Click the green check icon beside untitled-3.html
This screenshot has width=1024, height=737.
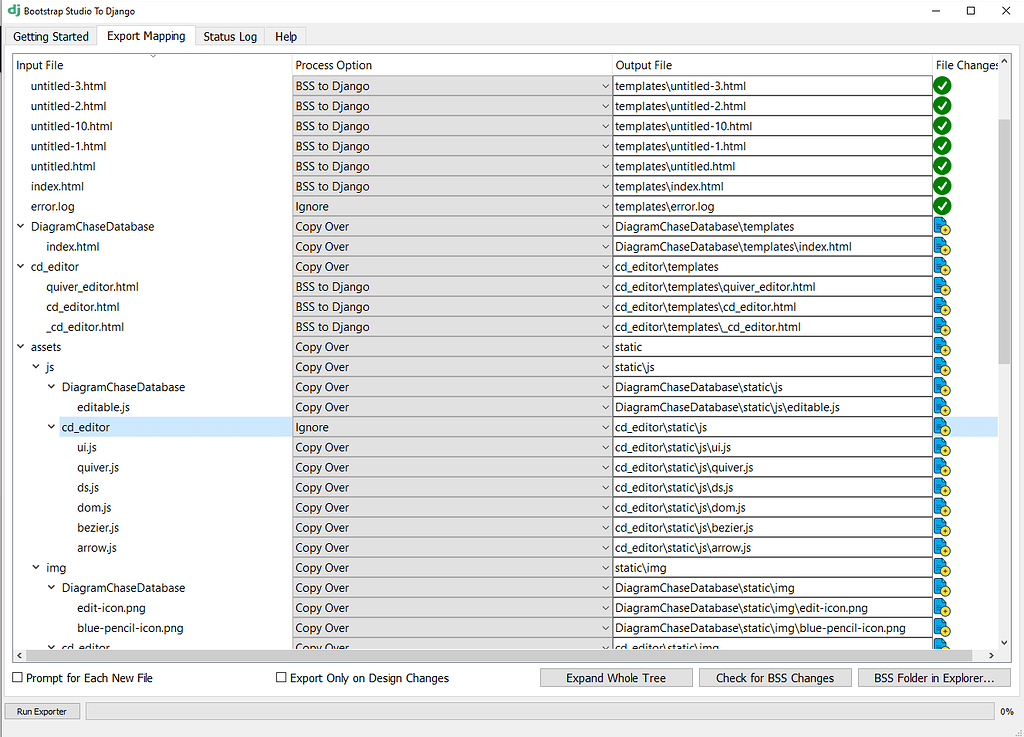942,86
